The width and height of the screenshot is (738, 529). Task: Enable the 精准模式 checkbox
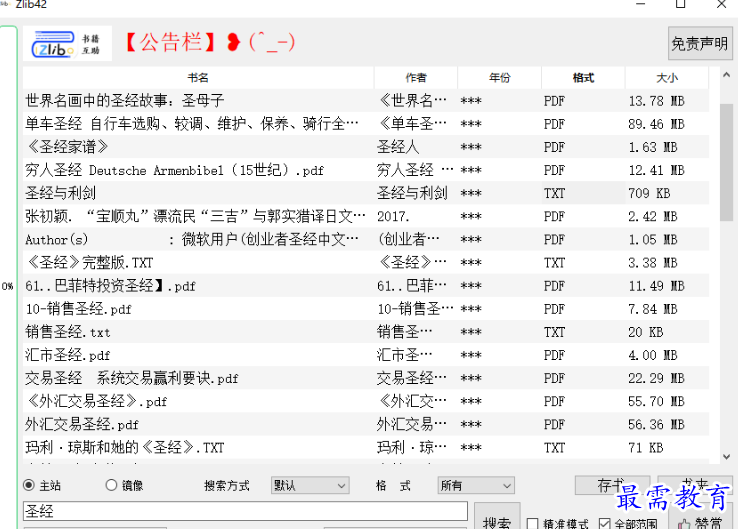(x=532, y=524)
